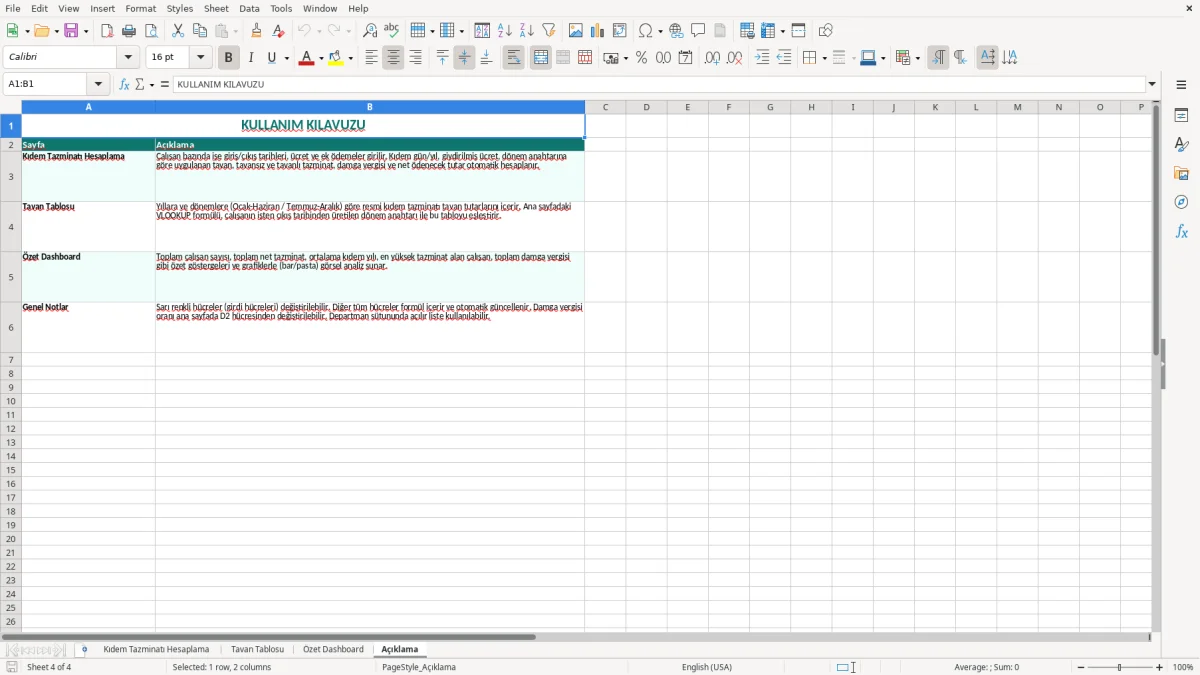Select the KULLANIM KILAVUZU title cell
The image size is (1200, 675).
coord(303,125)
